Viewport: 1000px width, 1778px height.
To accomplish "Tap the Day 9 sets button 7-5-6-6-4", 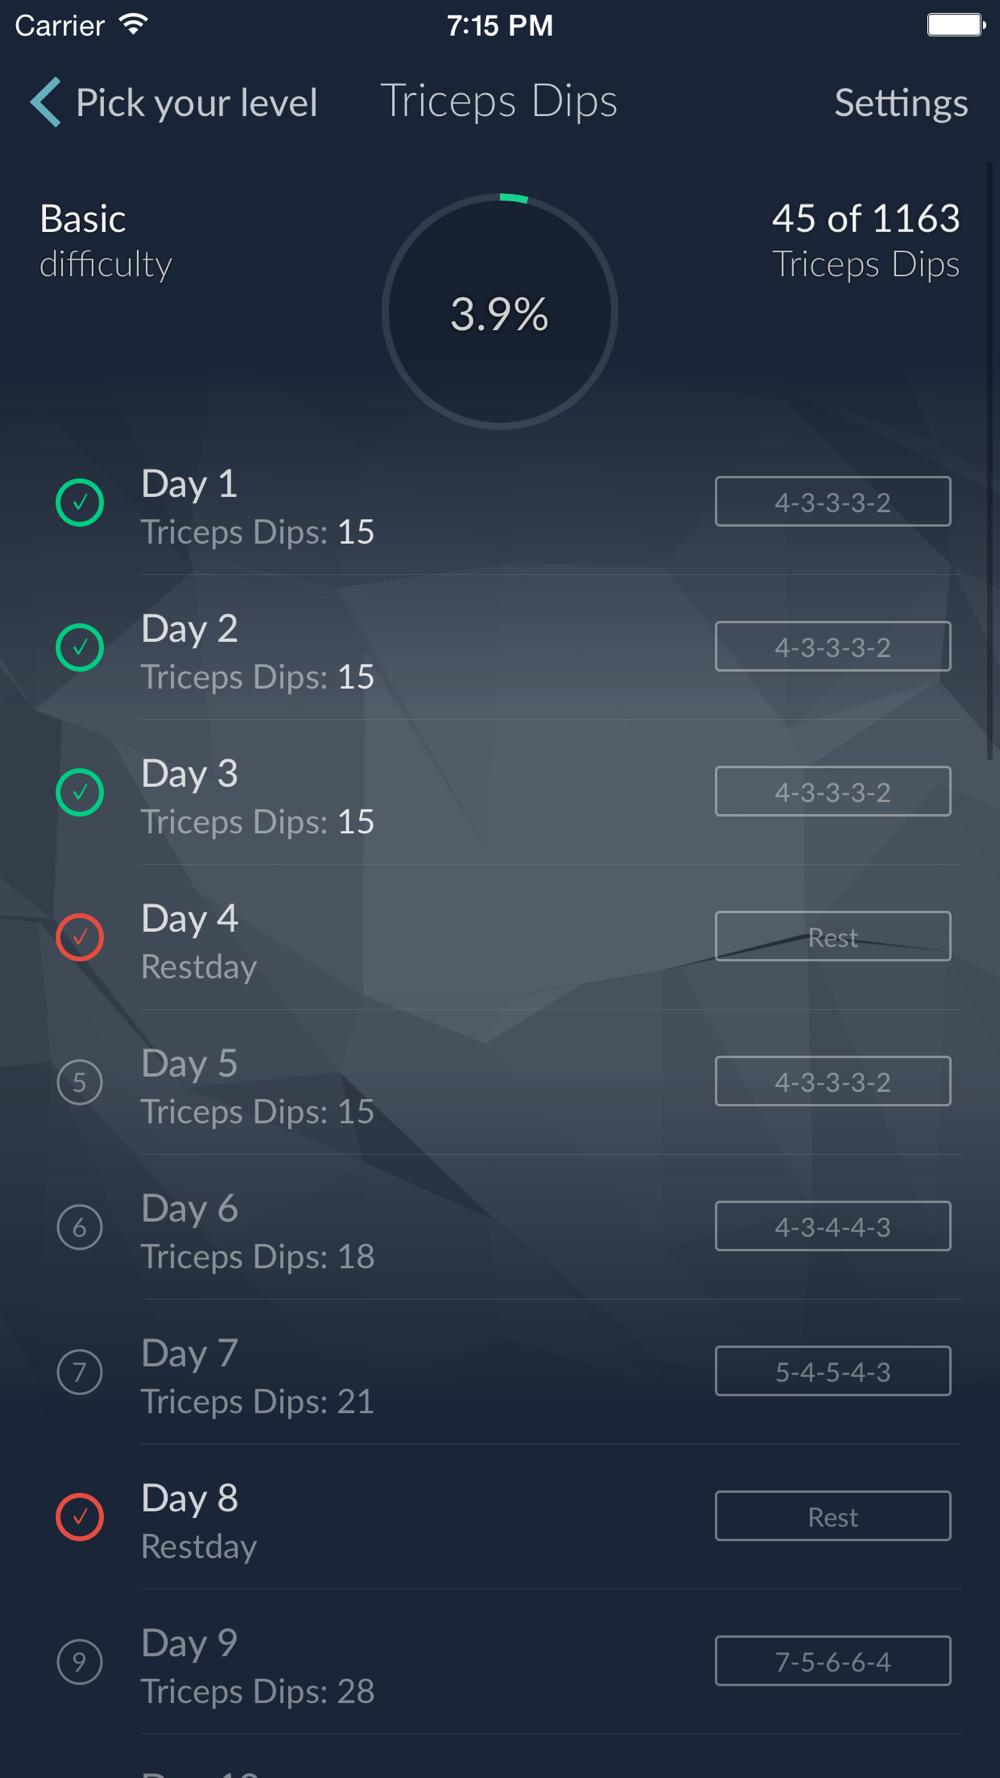I will pos(833,1661).
